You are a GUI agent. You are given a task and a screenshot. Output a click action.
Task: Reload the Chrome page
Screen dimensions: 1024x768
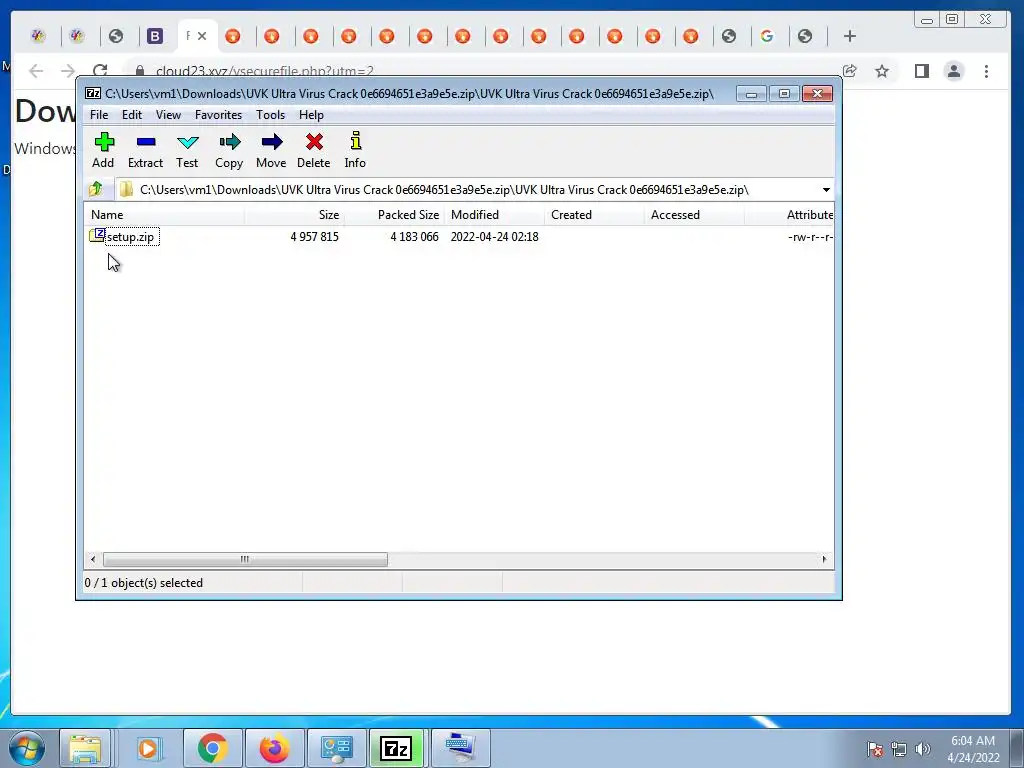coord(100,71)
